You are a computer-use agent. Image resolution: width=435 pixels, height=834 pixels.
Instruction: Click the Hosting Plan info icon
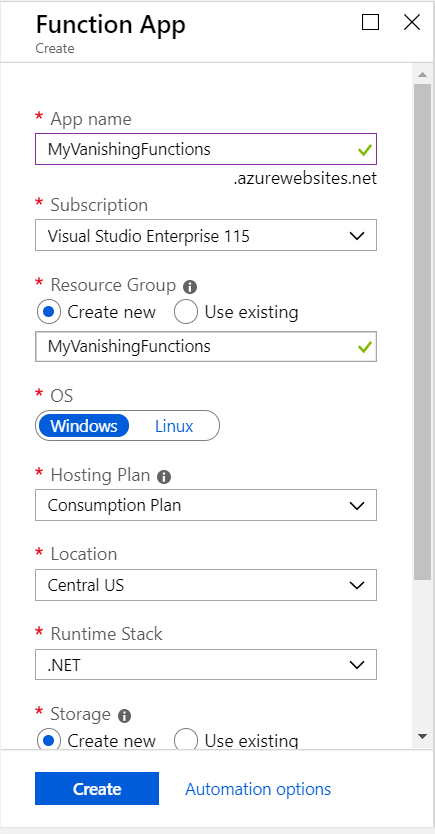[164, 477]
